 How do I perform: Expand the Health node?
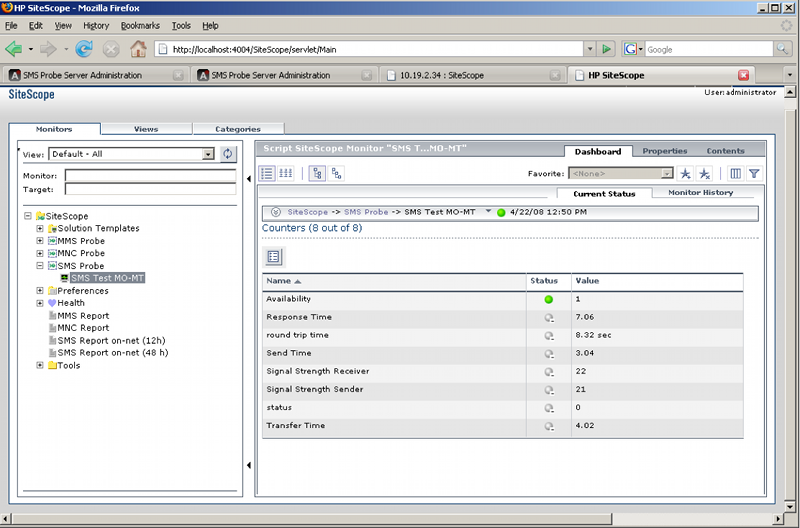(40, 303)
